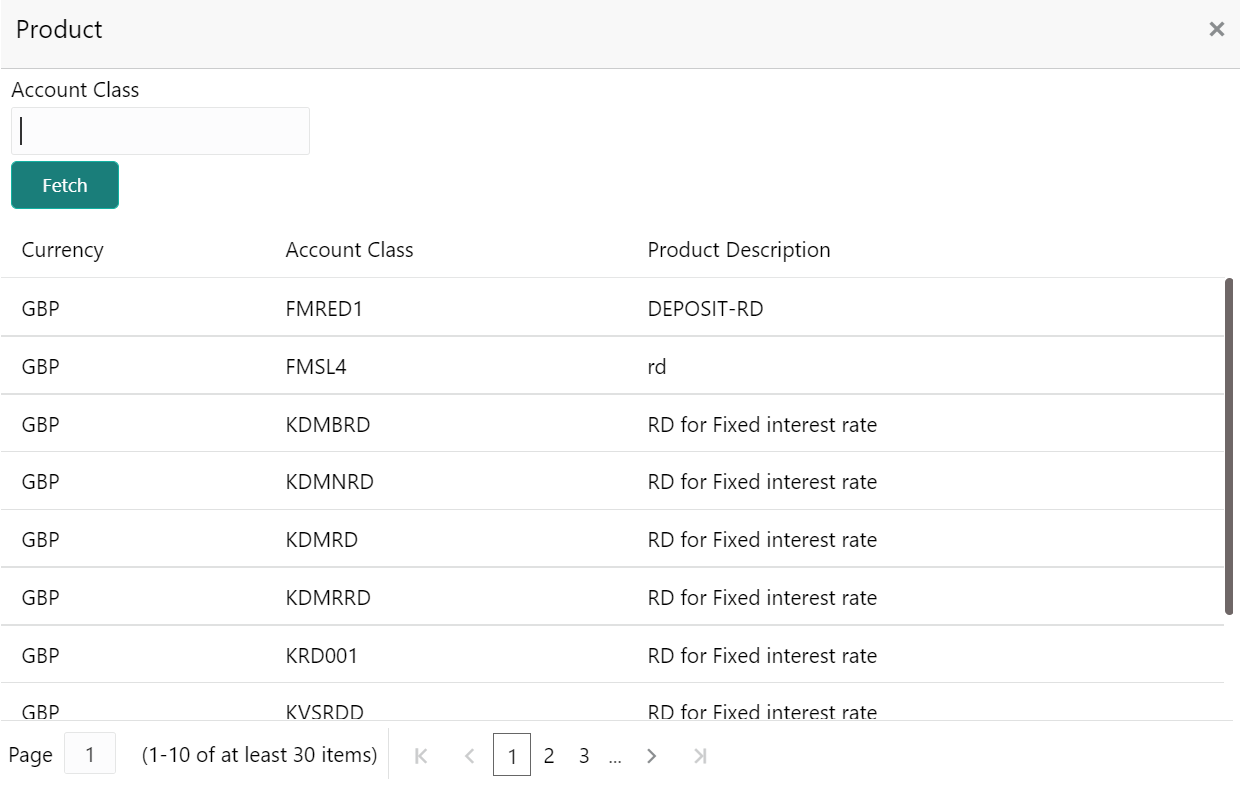1240x790 pixels.
Task: Choose the KDMRD account class
Action: point(322,540)
